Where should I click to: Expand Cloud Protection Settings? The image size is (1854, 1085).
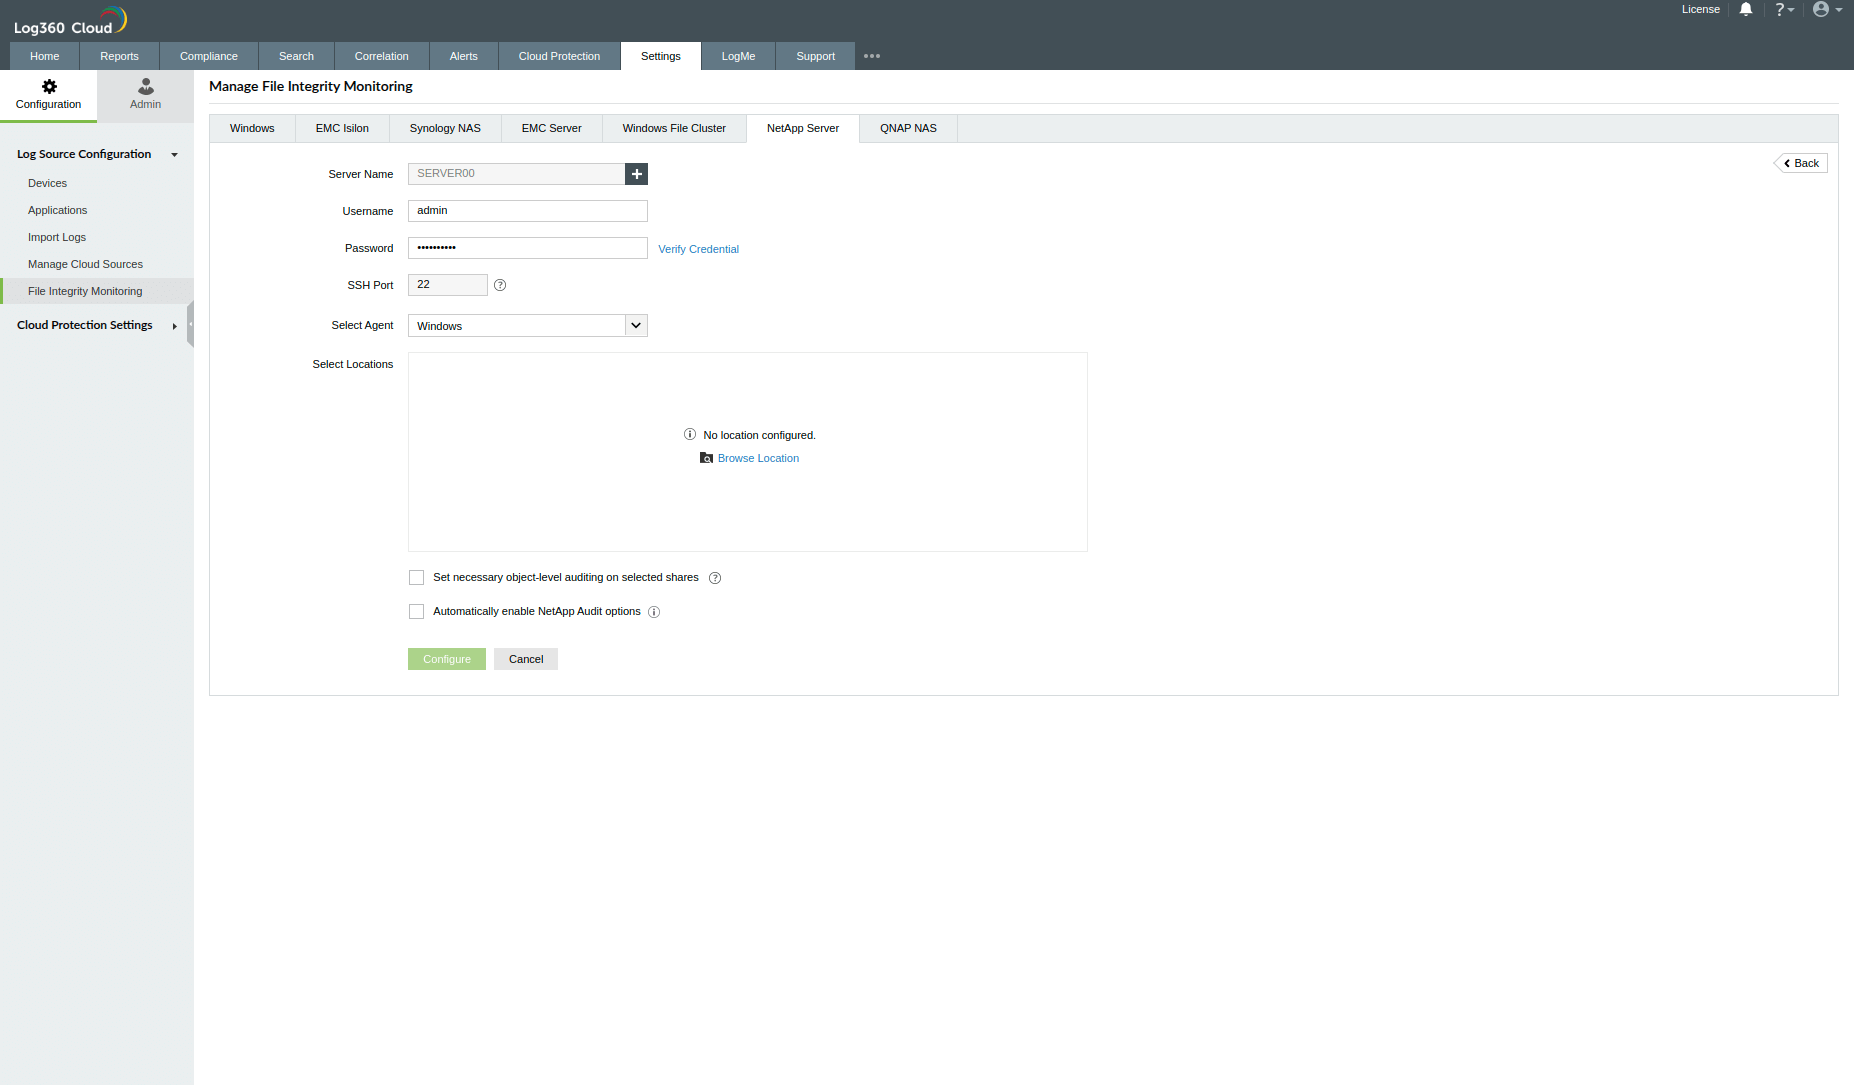(174, 325)
